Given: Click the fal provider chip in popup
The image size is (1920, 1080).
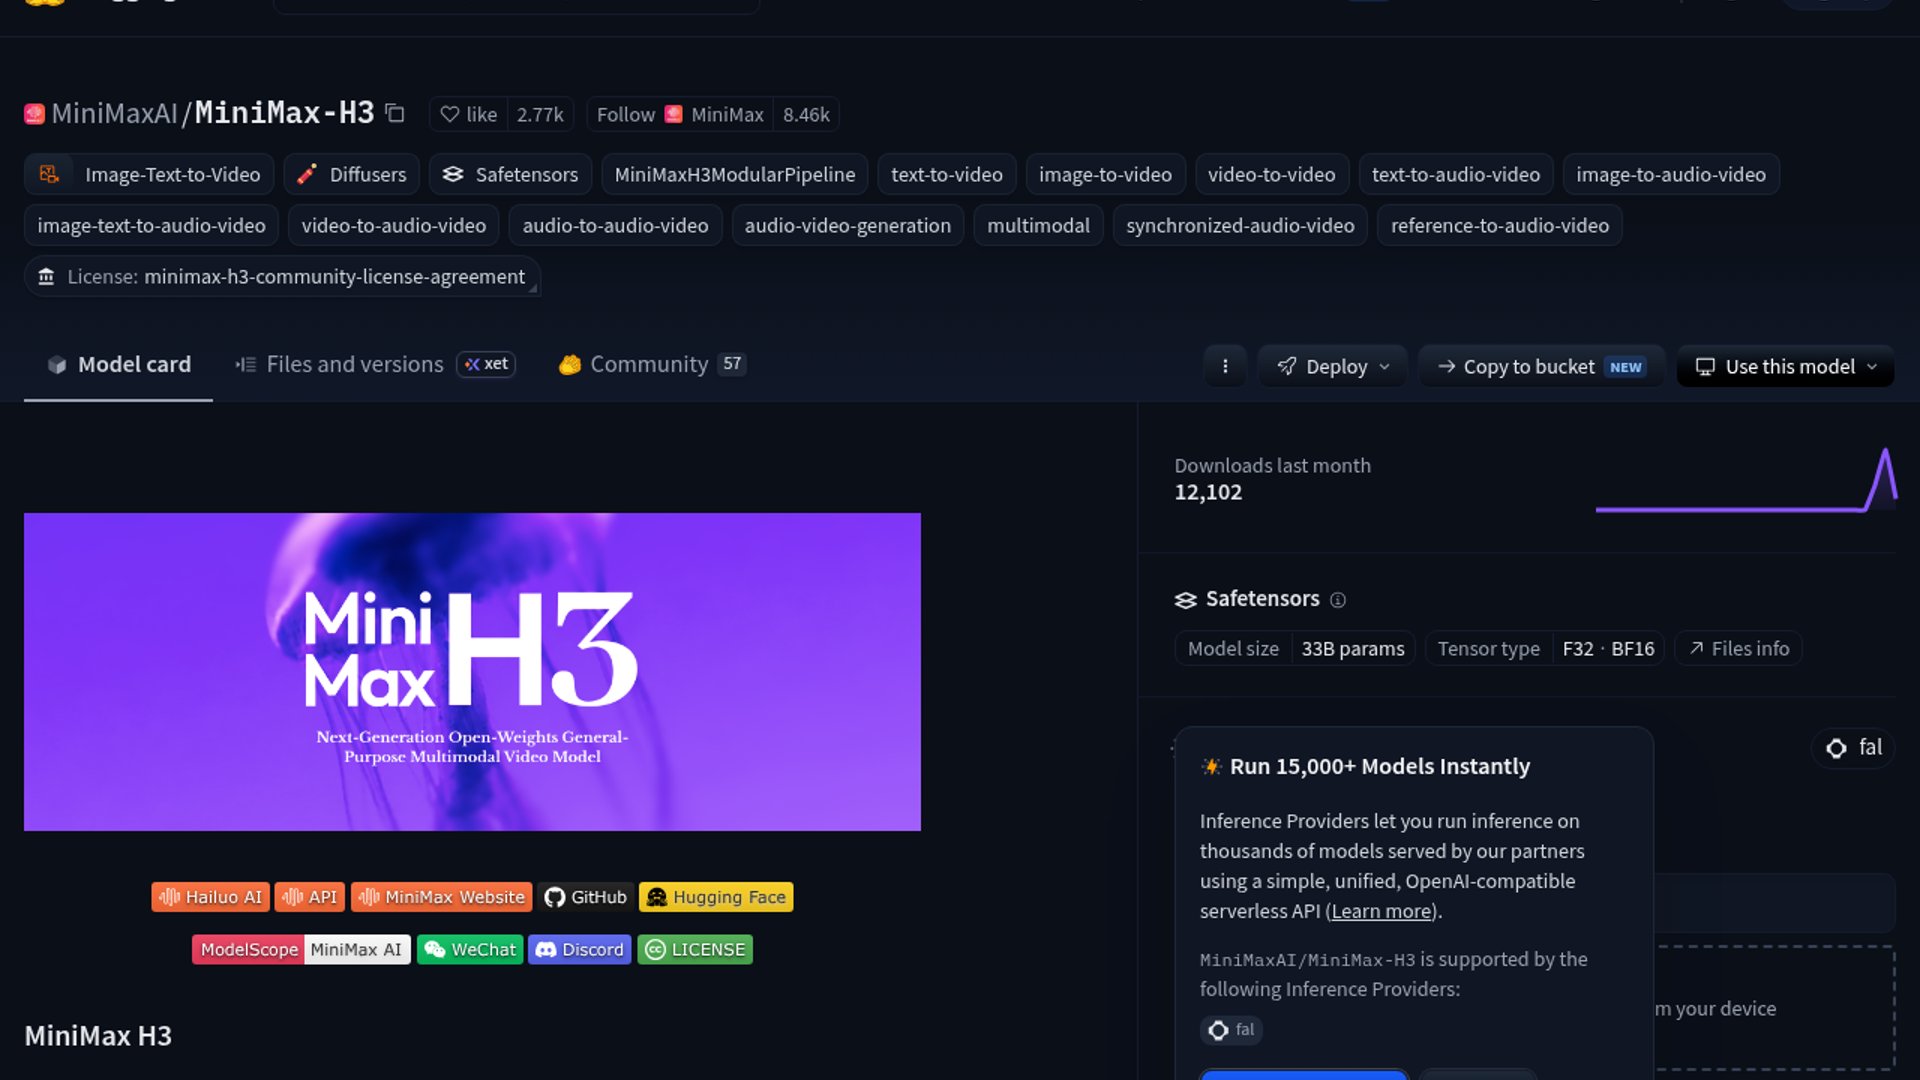Looking at the screenshot, I should point(1231,1030).
